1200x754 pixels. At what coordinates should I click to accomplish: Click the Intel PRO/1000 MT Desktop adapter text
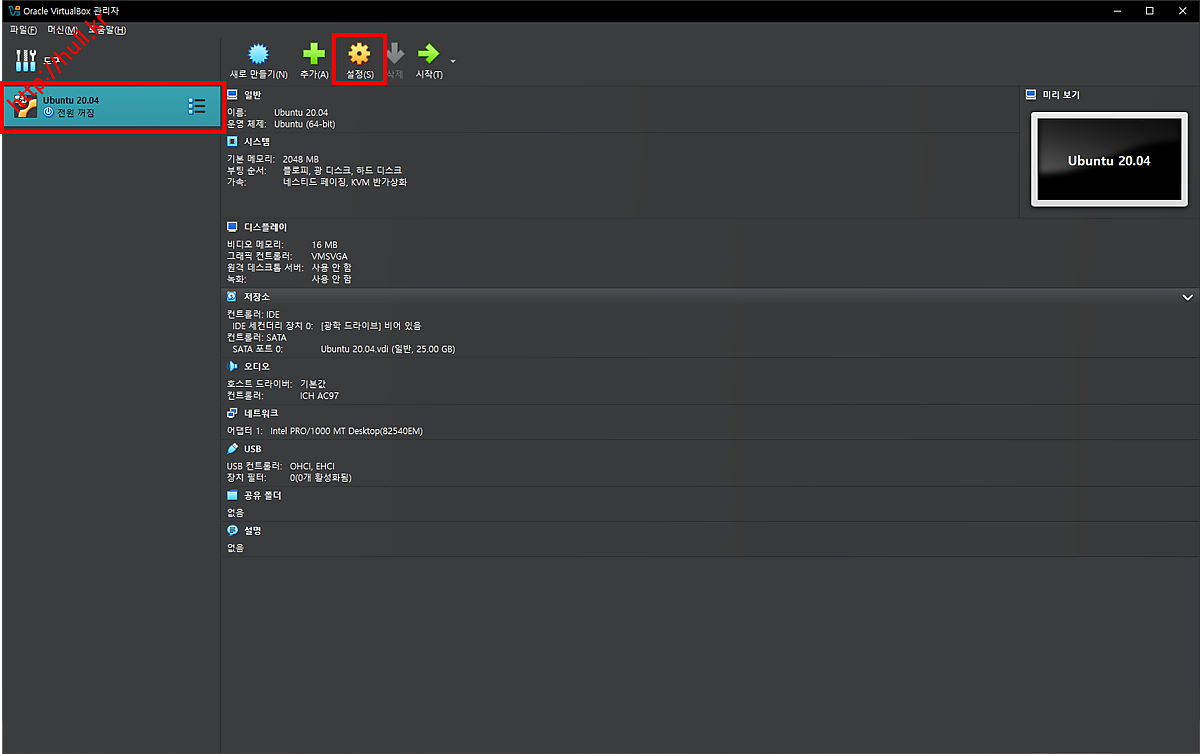click(347, 431)
